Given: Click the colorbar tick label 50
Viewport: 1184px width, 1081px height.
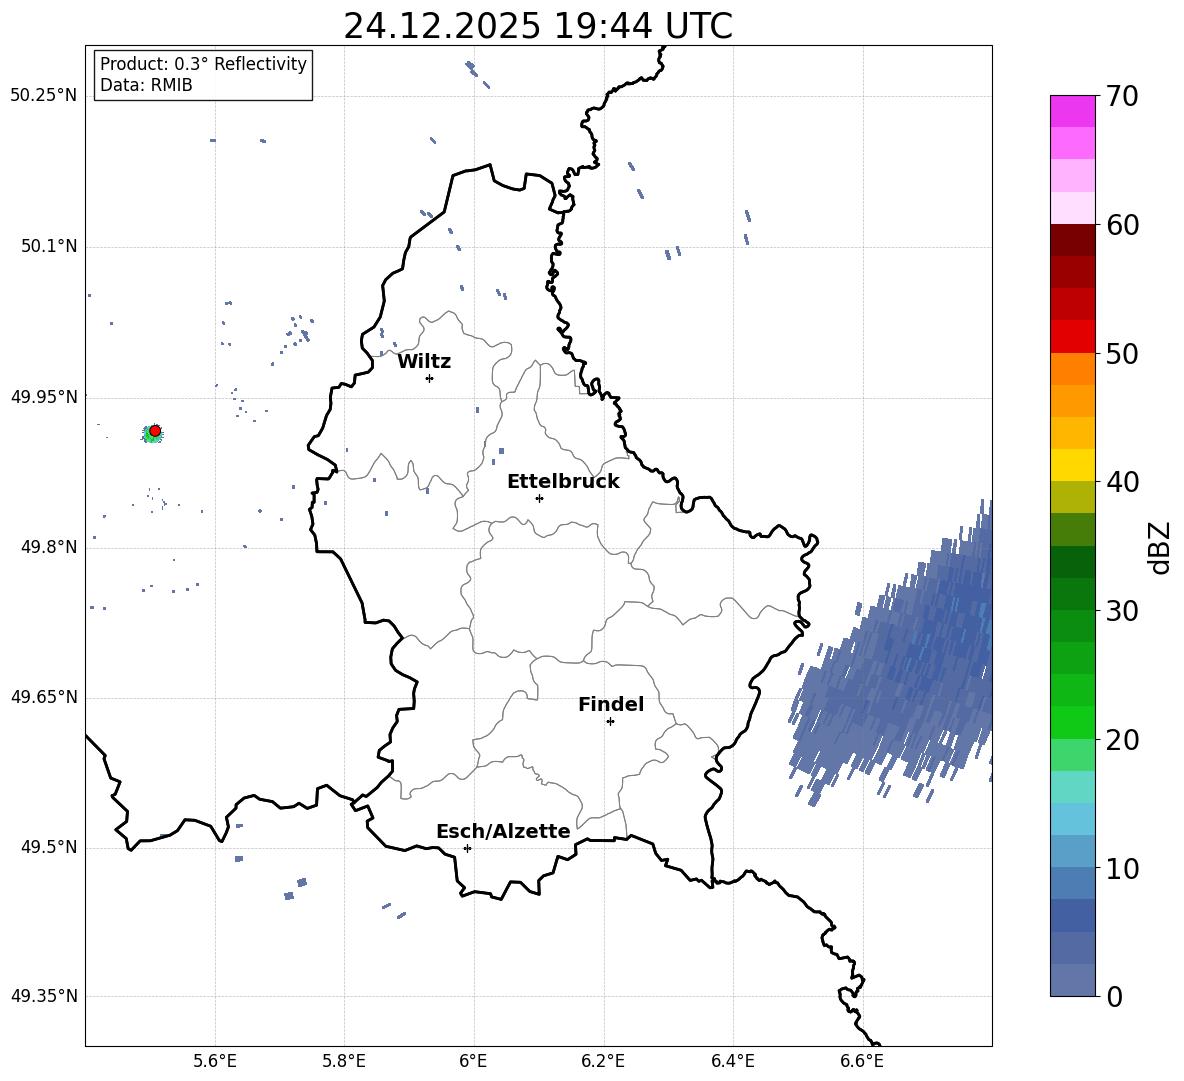Looking at the screenshot, I should tap(1122, 353).
